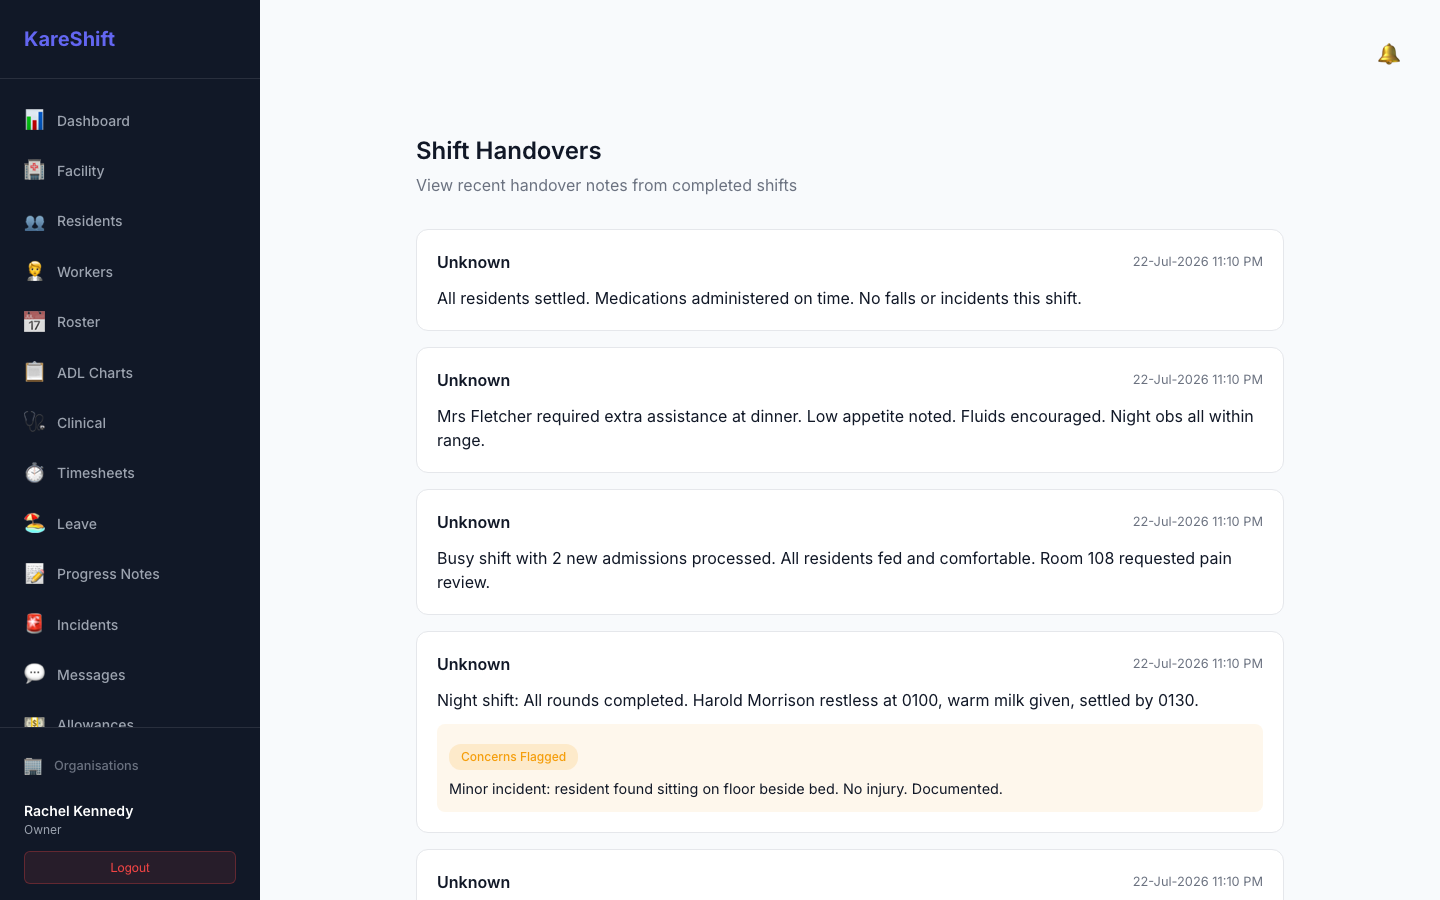Click the Timesheets stopwatch icon
The image size is (1440, 900).
(34, 473)
